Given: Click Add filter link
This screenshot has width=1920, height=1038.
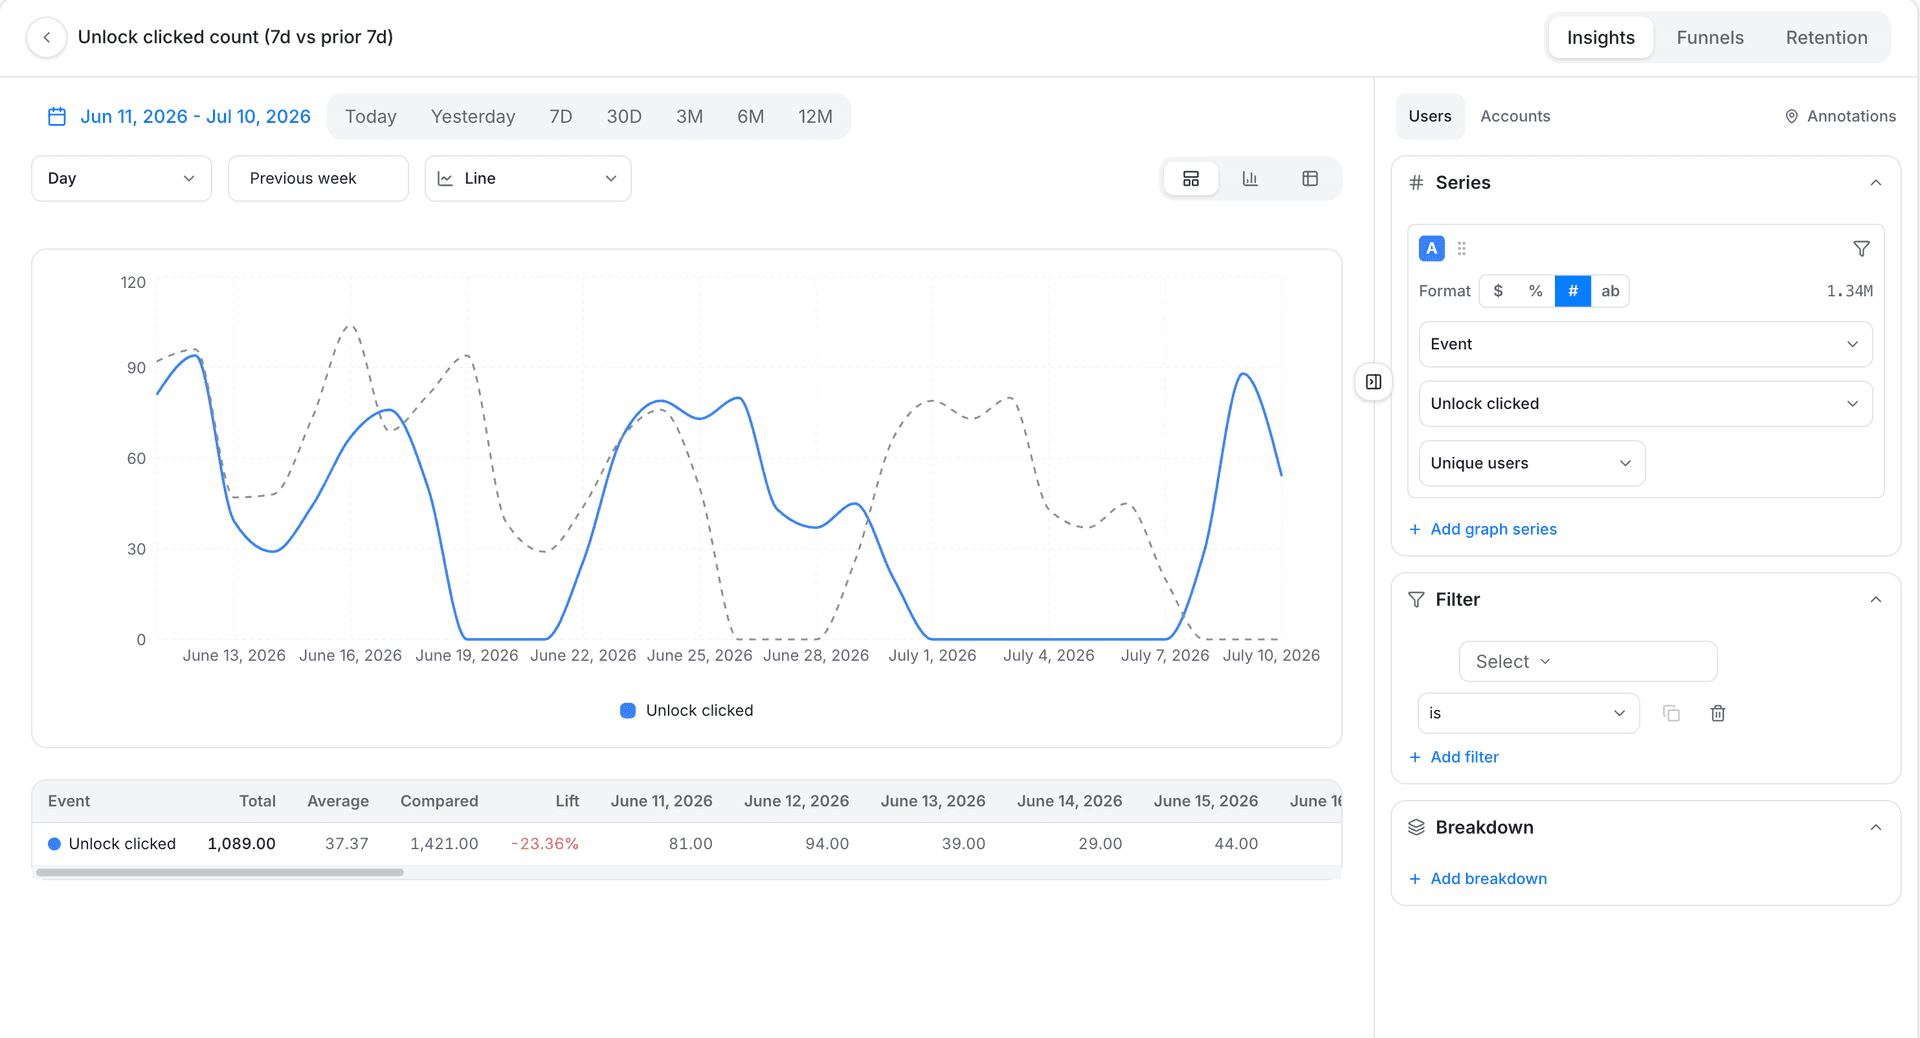Looking at the screenshot, I should (1454, 758).
